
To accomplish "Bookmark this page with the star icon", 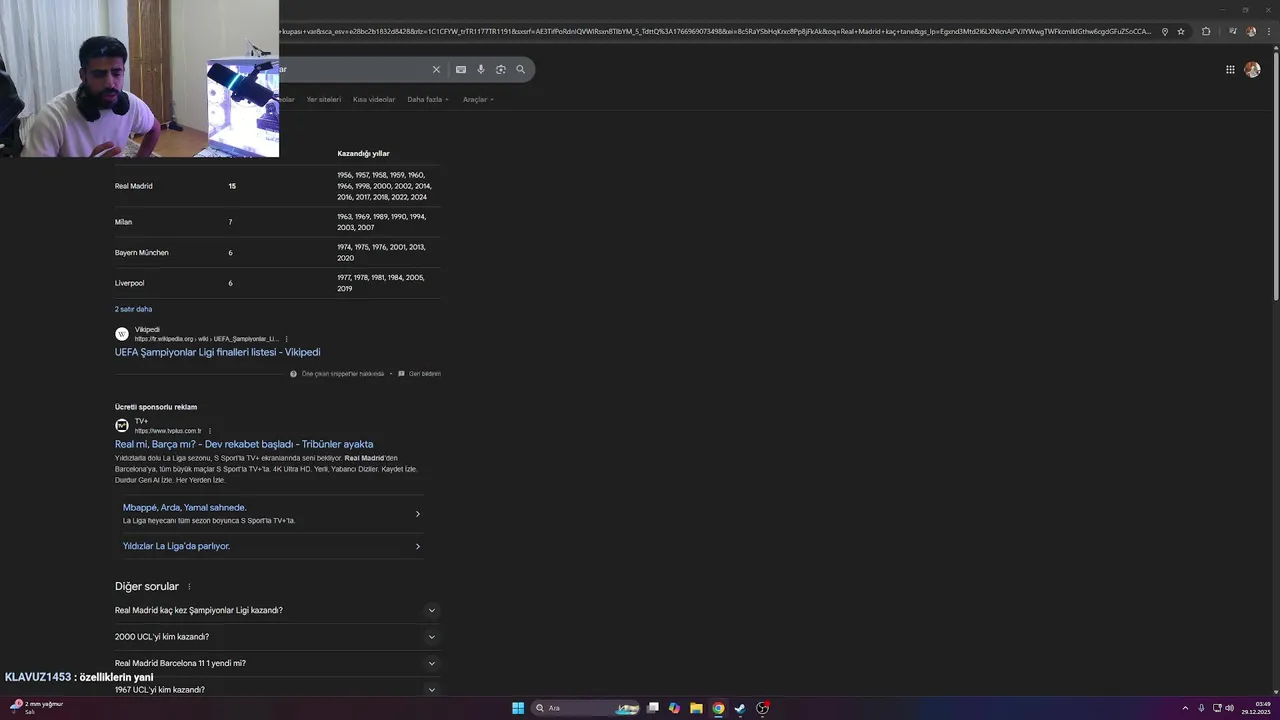I will [x=1181, y=31].
